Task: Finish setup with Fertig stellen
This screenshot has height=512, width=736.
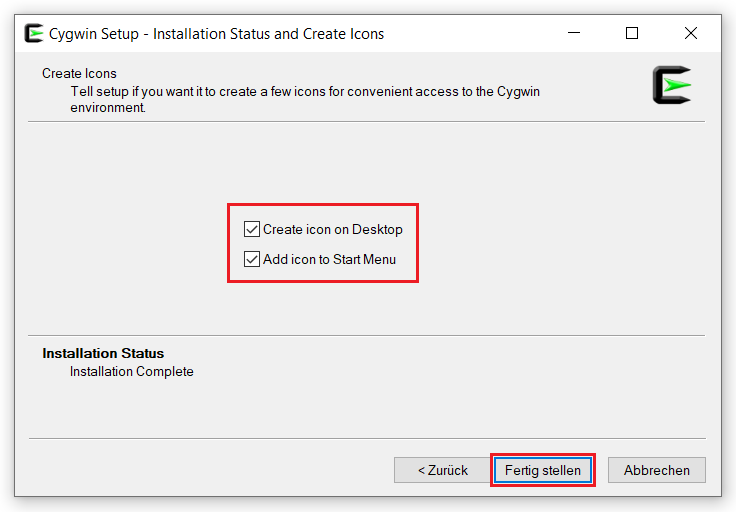Action: [542, 470]
